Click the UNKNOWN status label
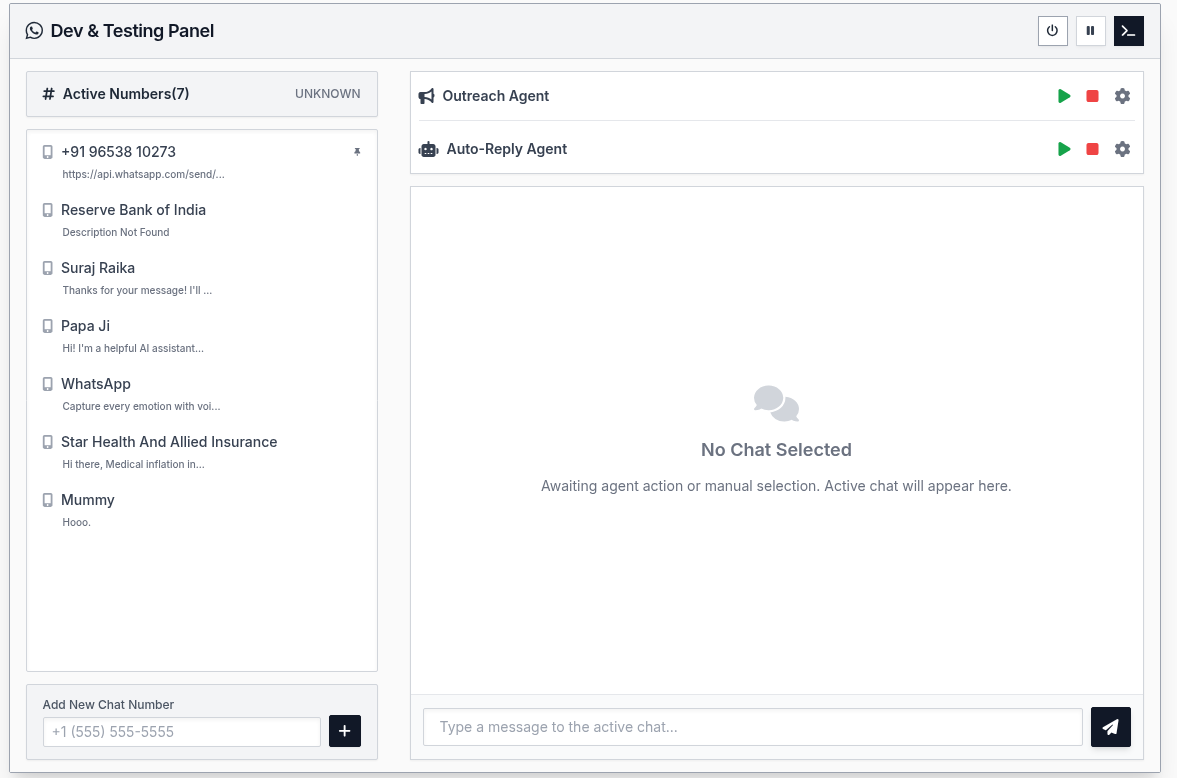 (327, 94)
